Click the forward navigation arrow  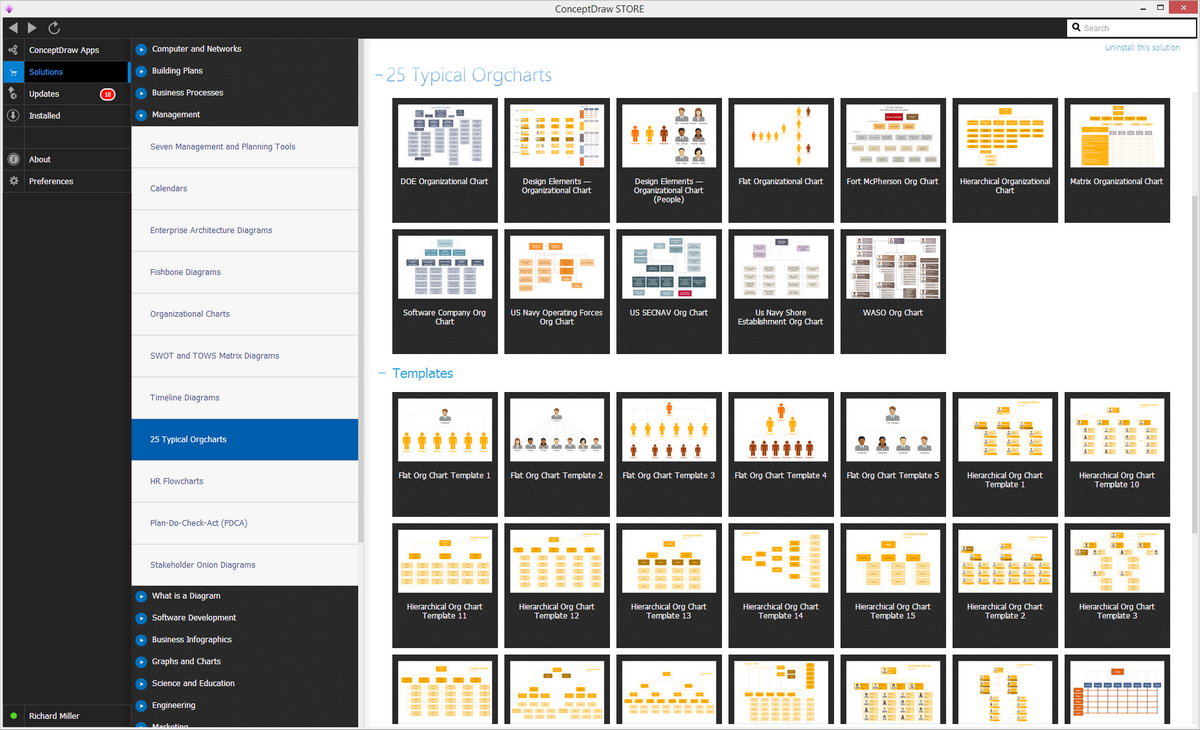[32, 28]
